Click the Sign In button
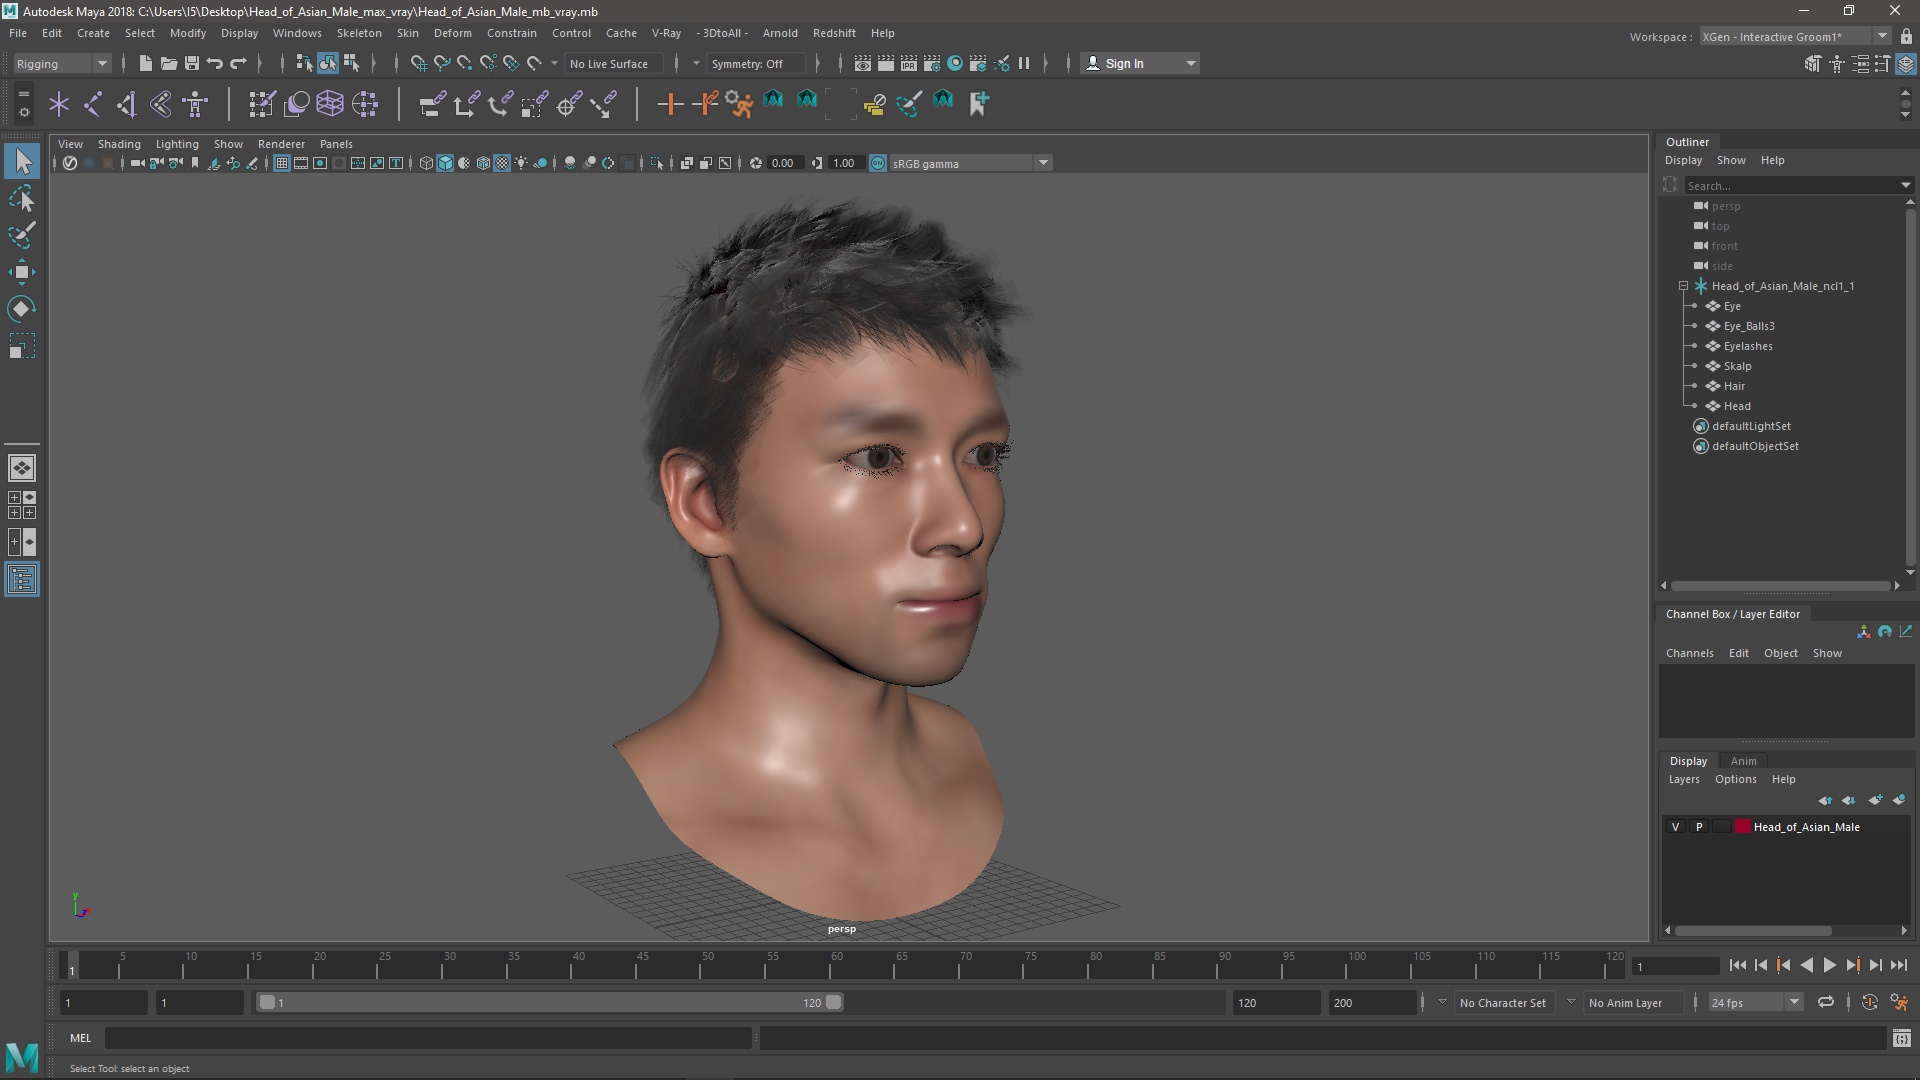This screenshot has width=1920, height=1080. click(x=1125, y=63)
